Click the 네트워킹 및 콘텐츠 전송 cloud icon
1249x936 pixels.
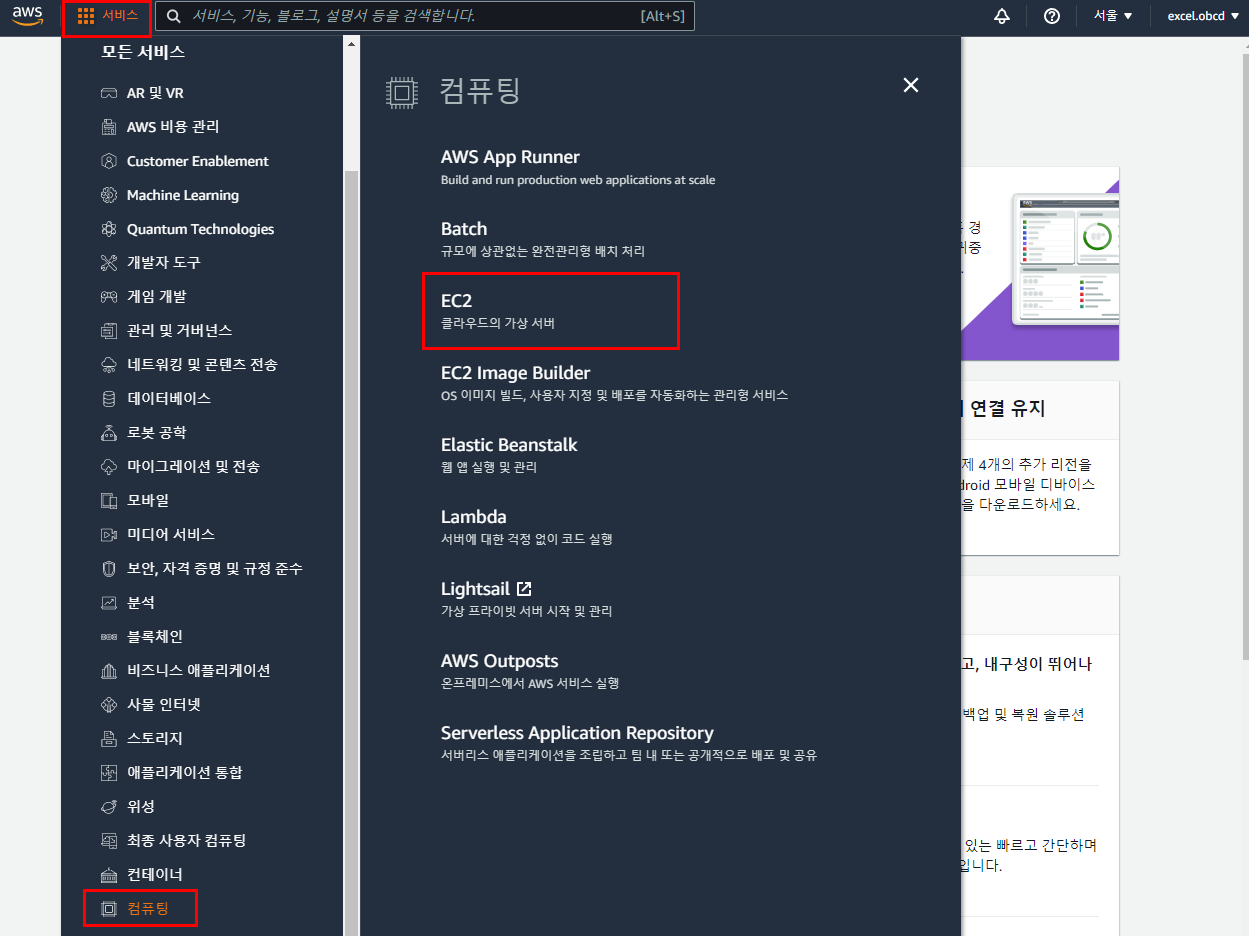click(x=109, y=365)
